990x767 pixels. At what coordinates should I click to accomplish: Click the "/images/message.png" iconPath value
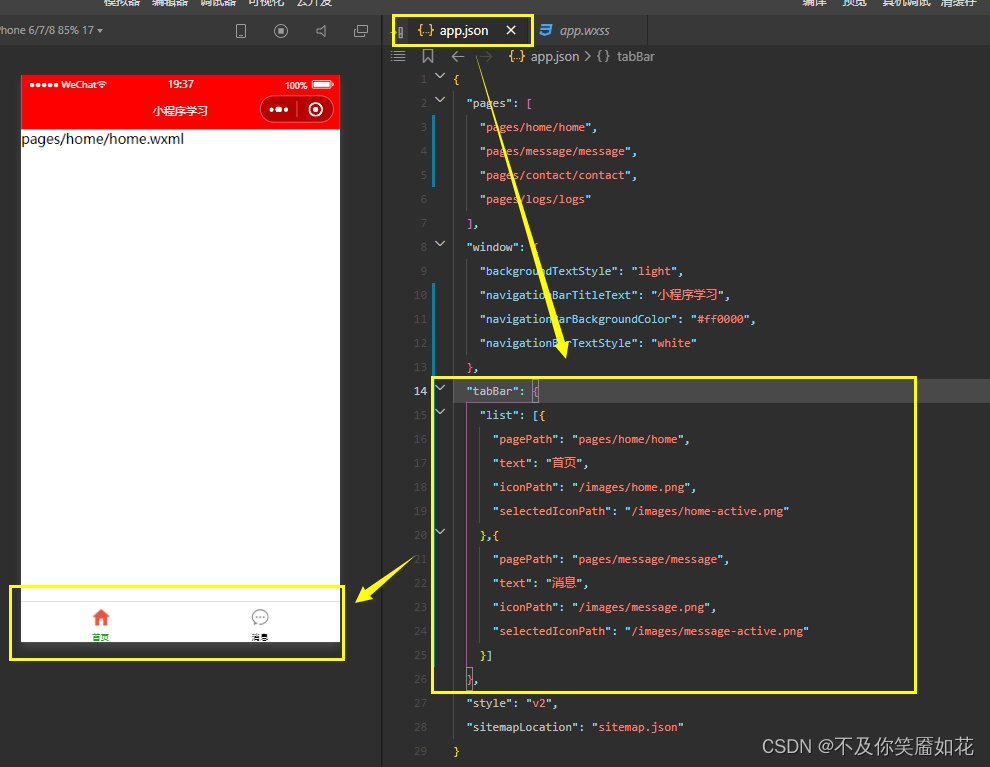(x=641, y=607)
